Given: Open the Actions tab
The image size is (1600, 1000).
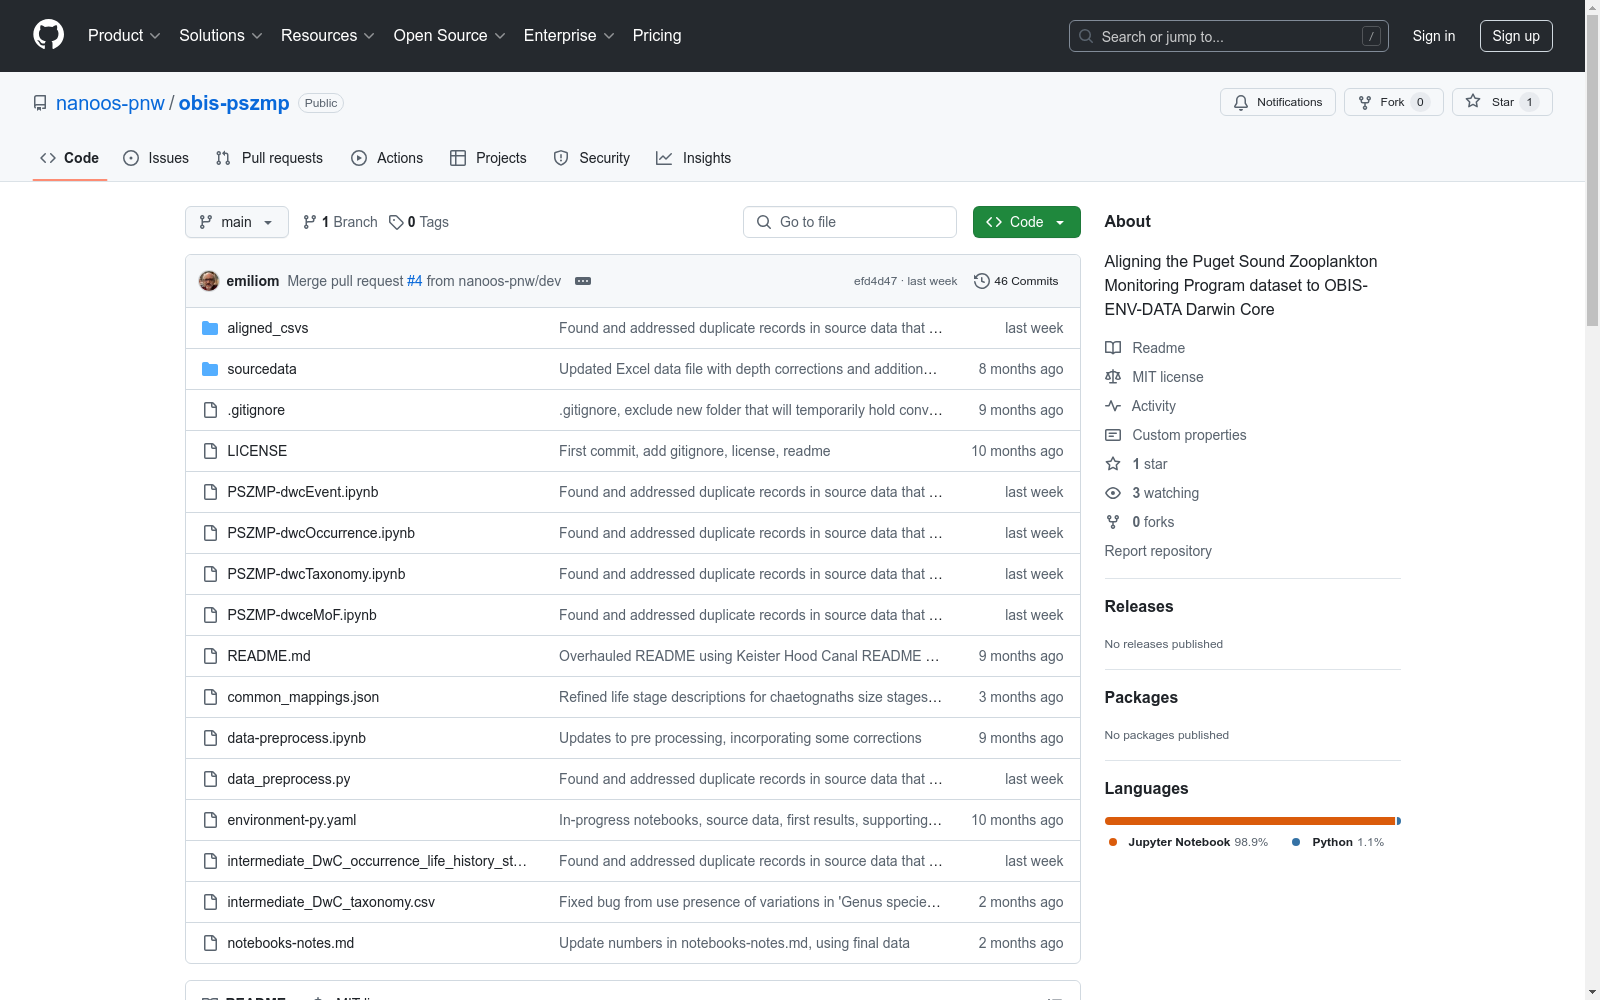Looking at the screenshot, I should pos(387,158).
